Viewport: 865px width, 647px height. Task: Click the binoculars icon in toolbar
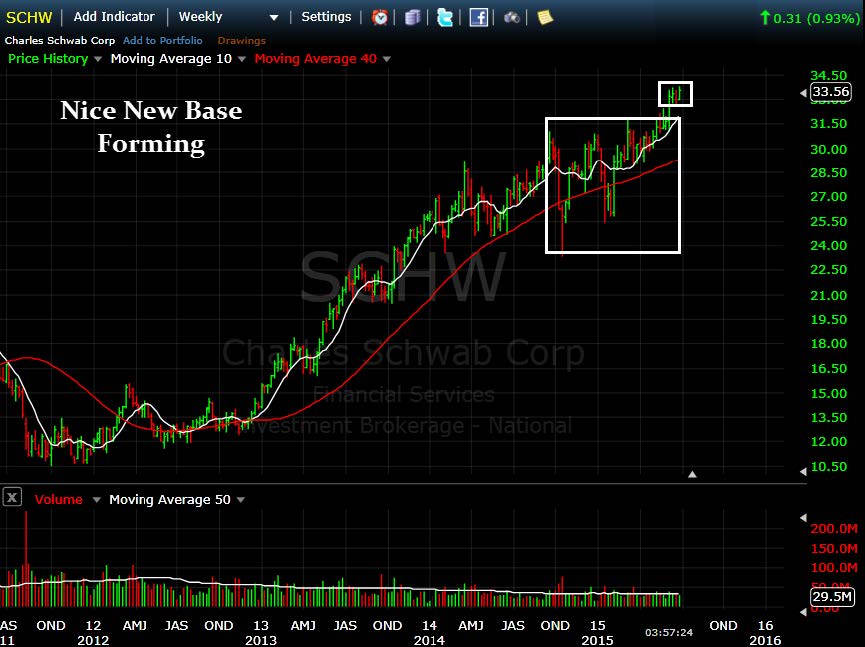(512, 18)
